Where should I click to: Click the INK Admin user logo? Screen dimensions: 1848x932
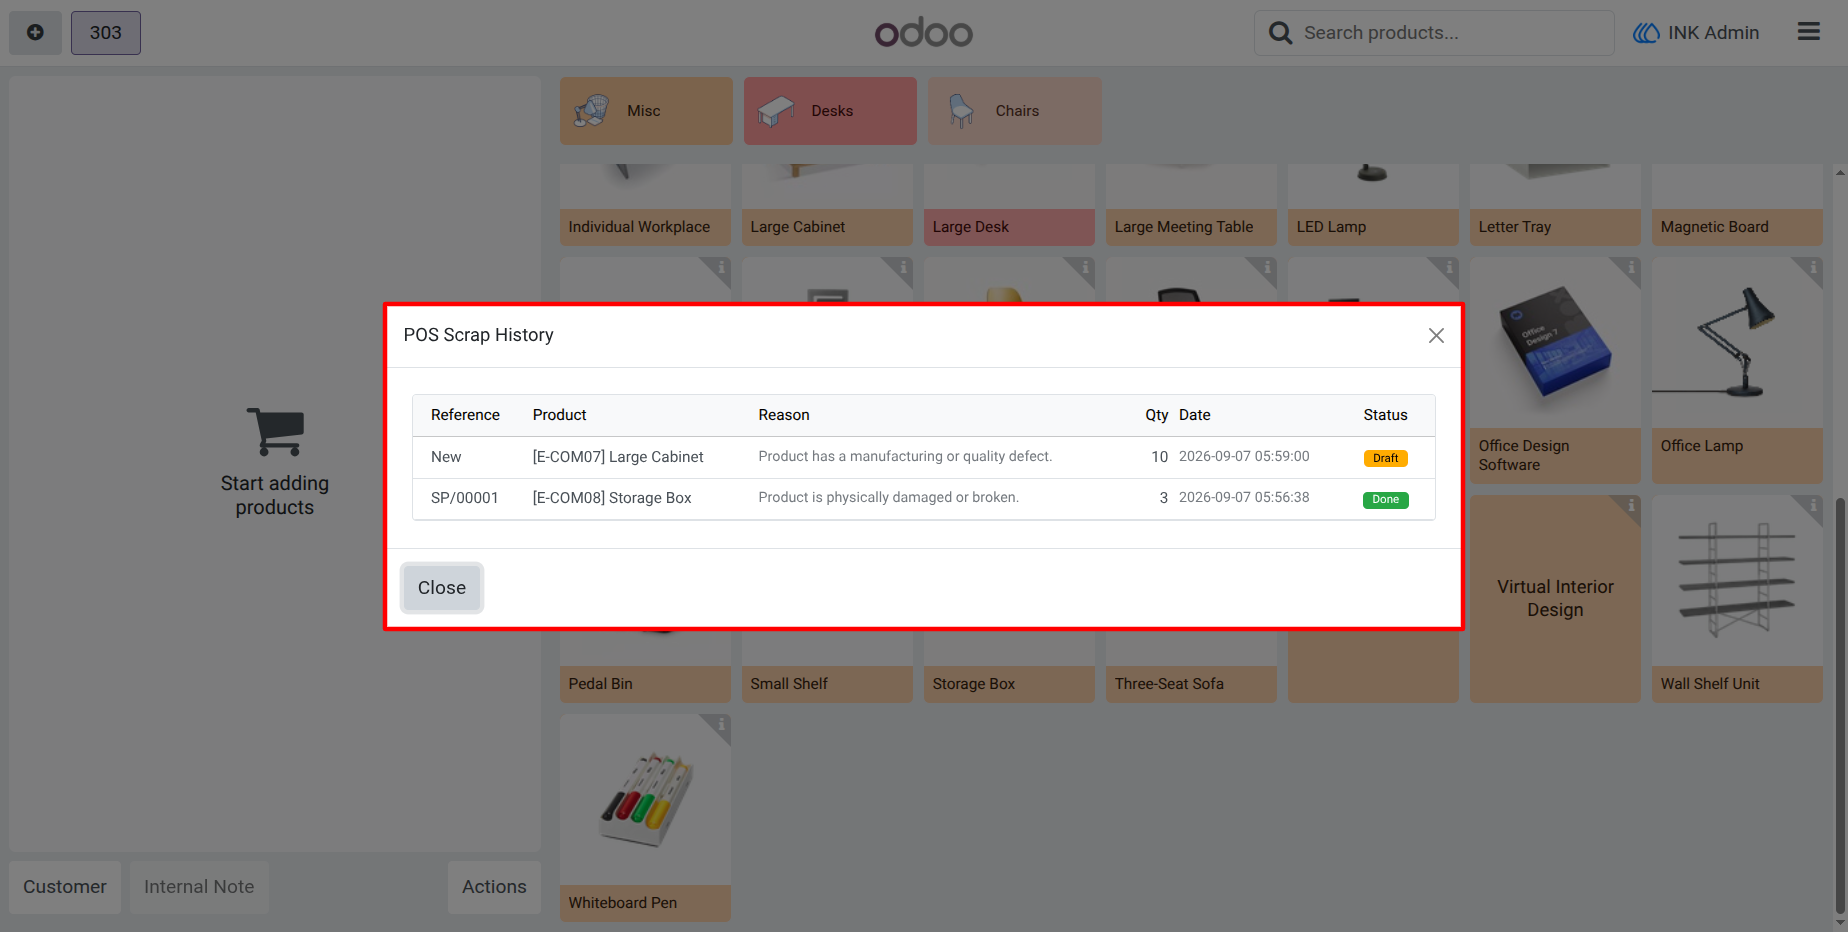[x=1646, y=33]
